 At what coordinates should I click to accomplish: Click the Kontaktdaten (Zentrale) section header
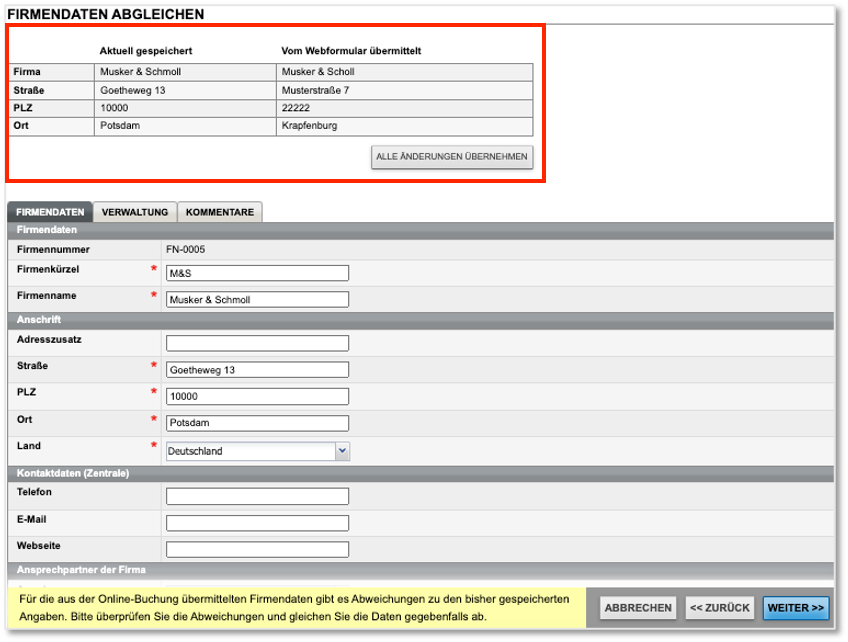pos(73,473)
